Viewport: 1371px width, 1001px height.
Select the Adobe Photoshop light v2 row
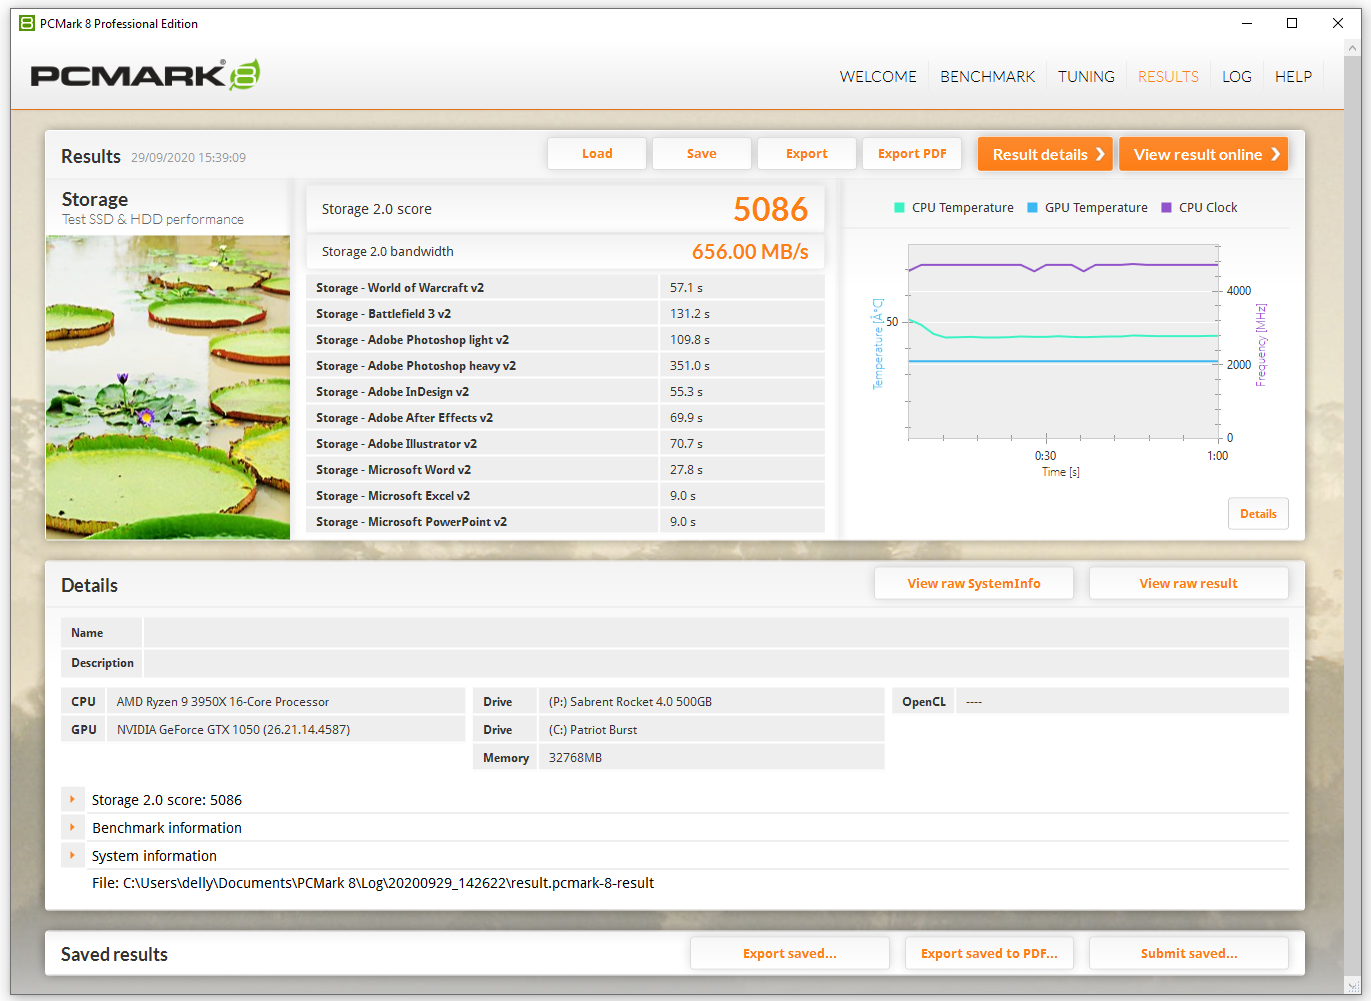point(565,340)
